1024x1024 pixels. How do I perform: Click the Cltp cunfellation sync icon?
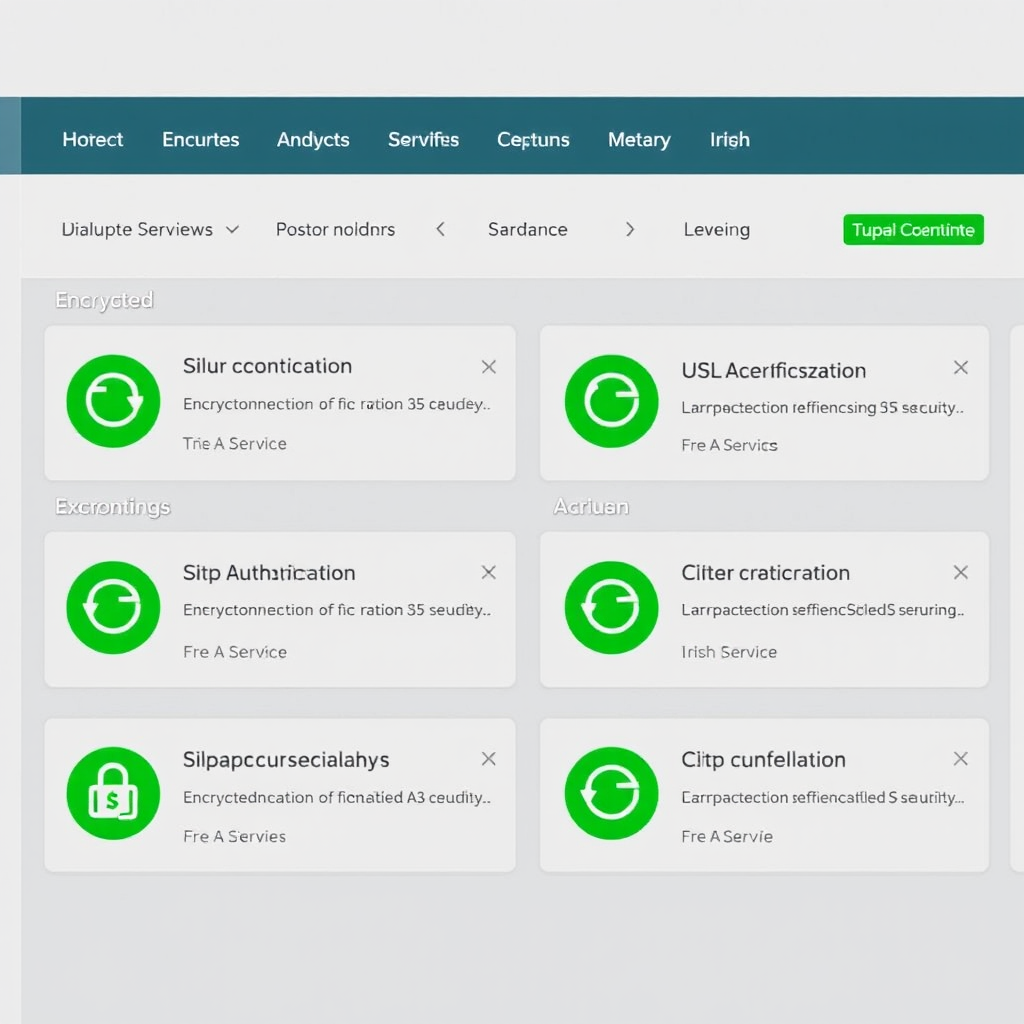tap(611, 793)
